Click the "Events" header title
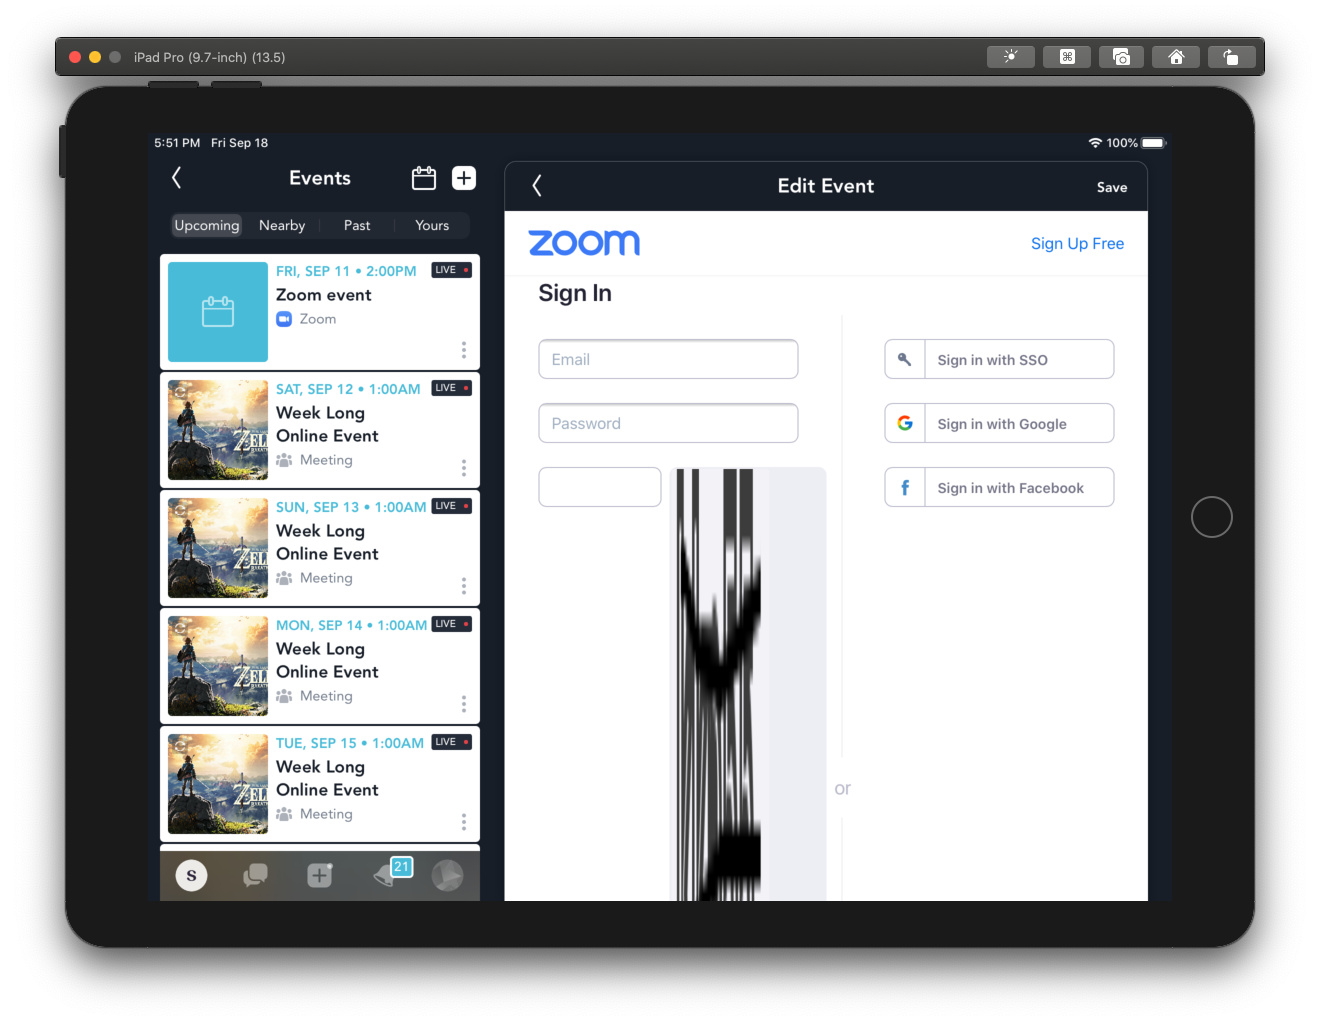Viewport: 1320px width, 1032px height. (x=320, y=178)
